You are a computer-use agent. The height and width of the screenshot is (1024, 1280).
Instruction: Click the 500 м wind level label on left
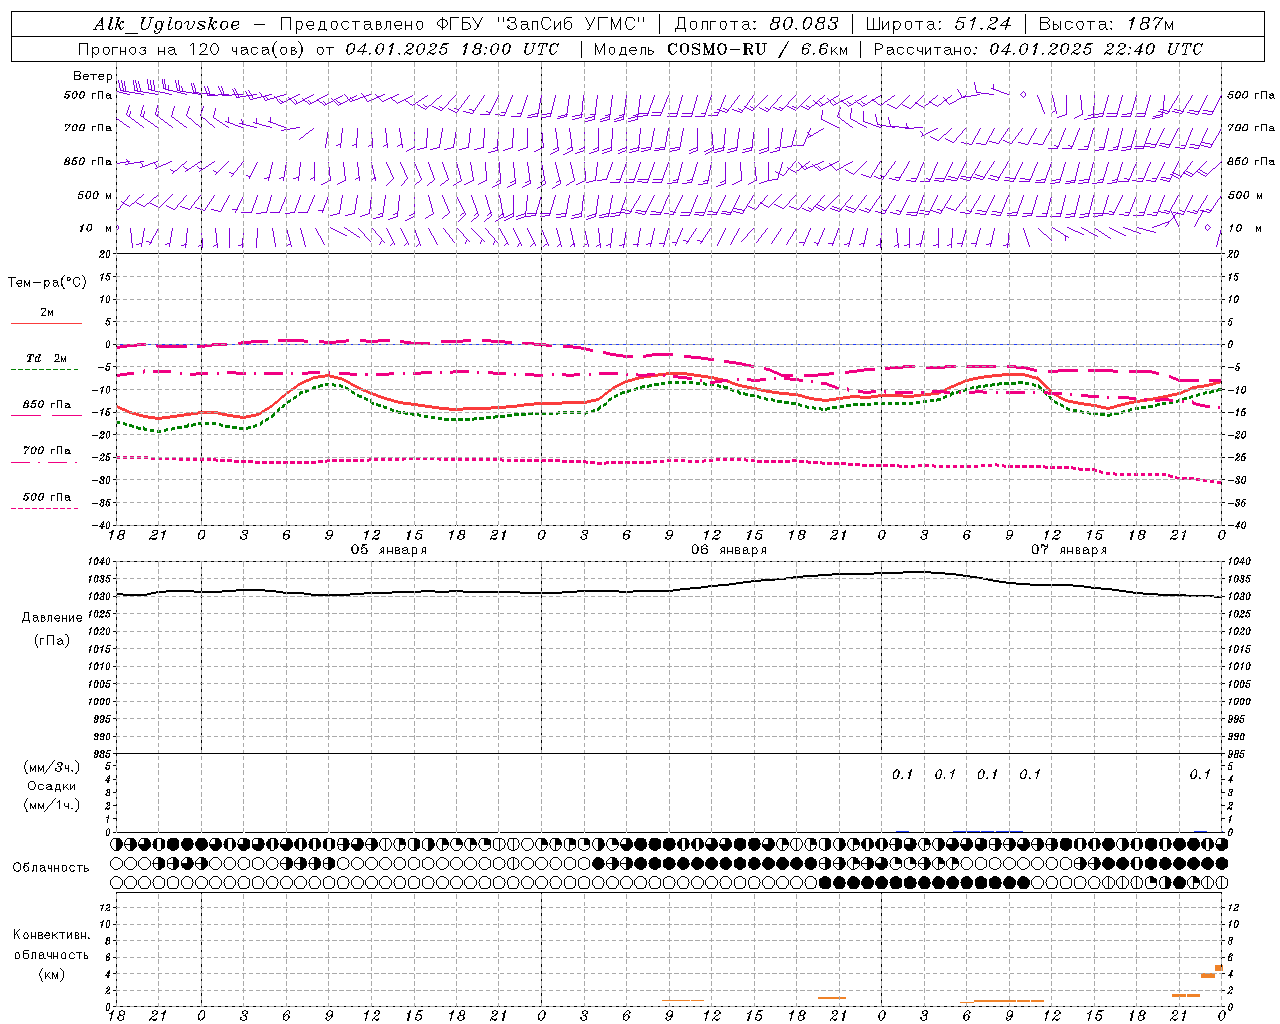point(95,195)
